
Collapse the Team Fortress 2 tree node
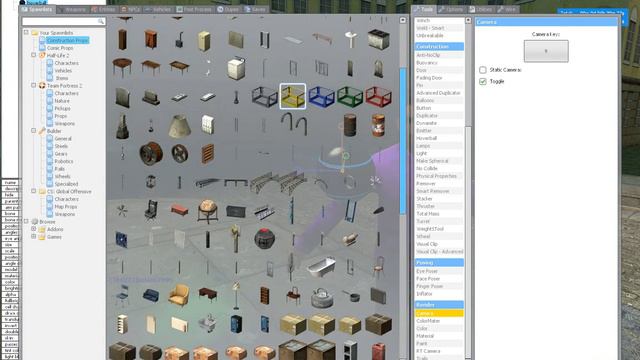click(x=33, y=85)
